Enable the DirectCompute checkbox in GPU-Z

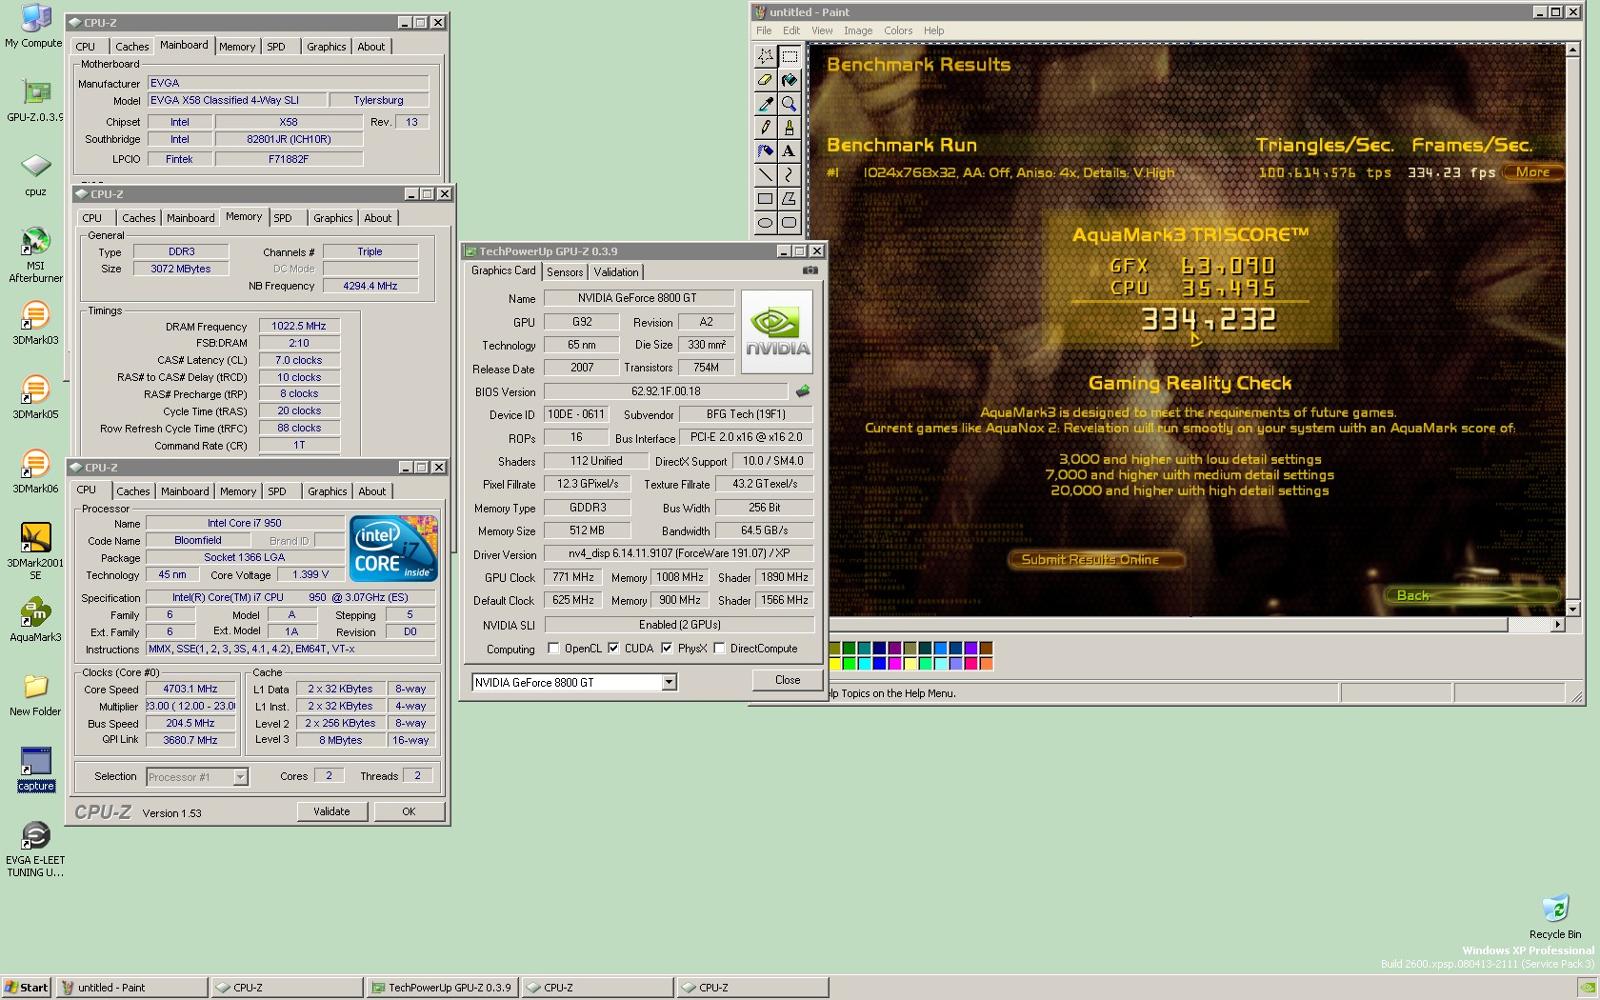click(x=719, y=649)
